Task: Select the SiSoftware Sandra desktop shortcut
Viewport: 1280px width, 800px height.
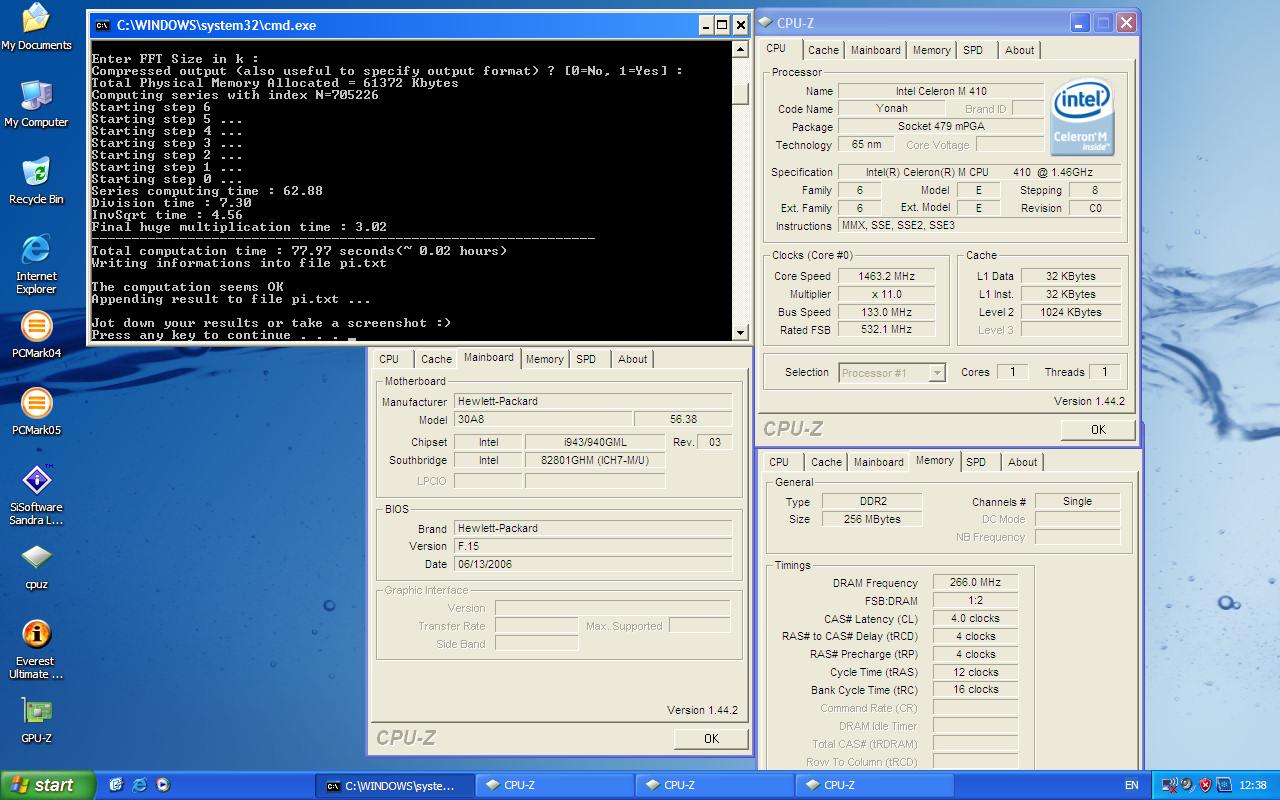Action: (36, 495)
